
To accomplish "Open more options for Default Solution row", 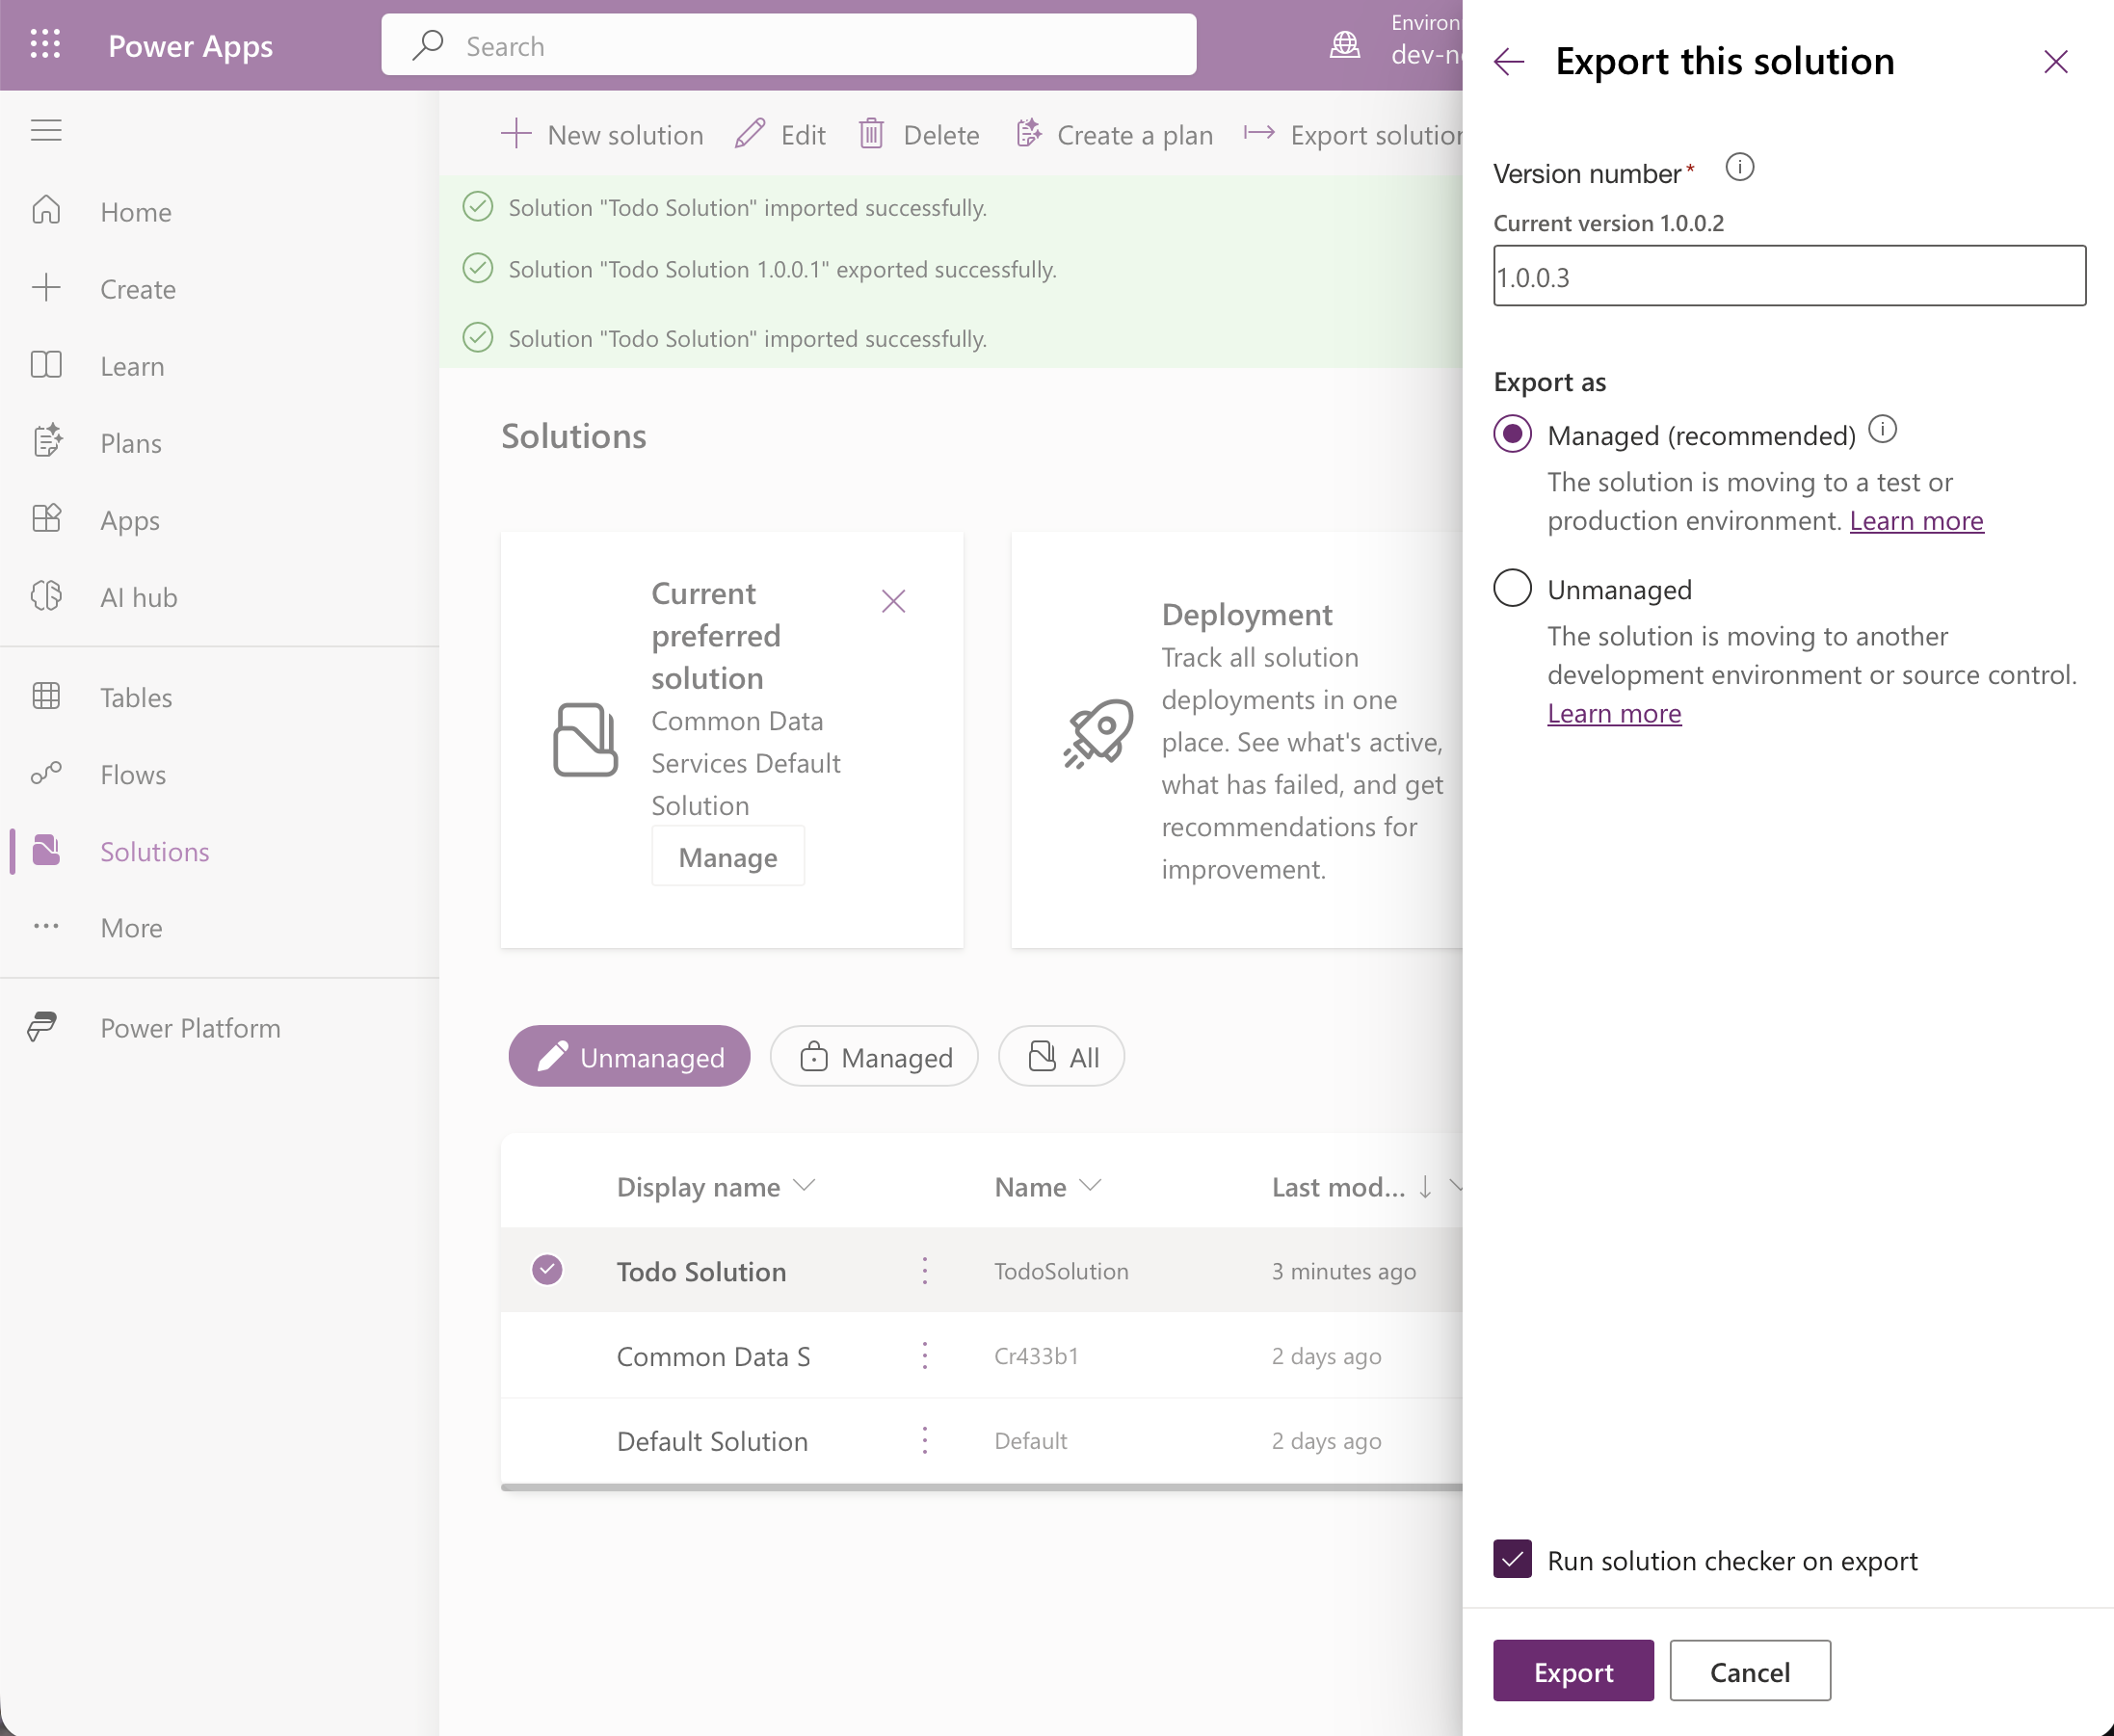I will [924, 1440].
